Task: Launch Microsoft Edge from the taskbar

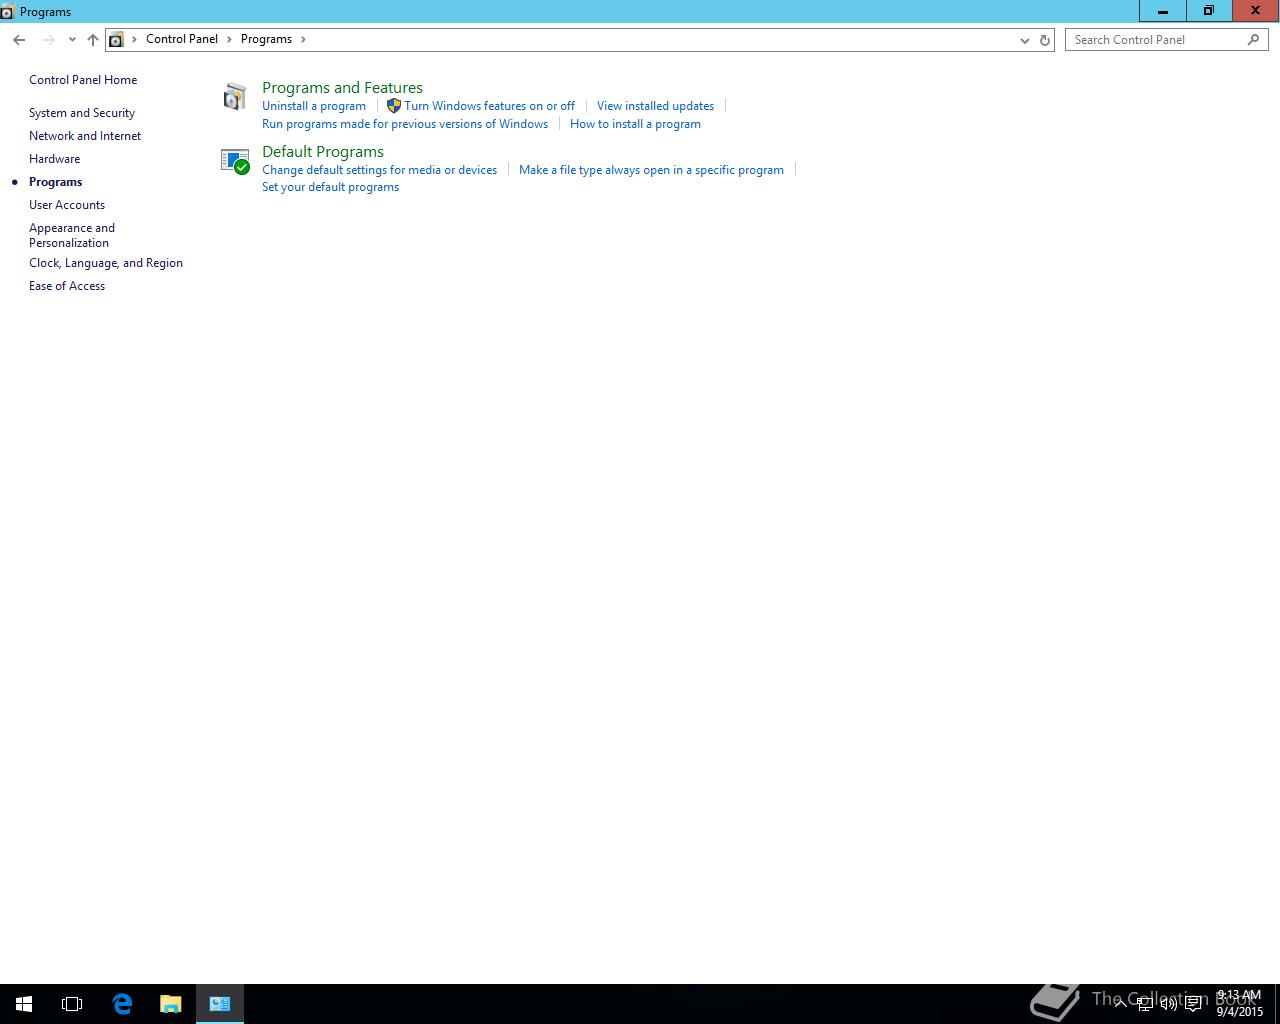Action: click(122, 1004)
